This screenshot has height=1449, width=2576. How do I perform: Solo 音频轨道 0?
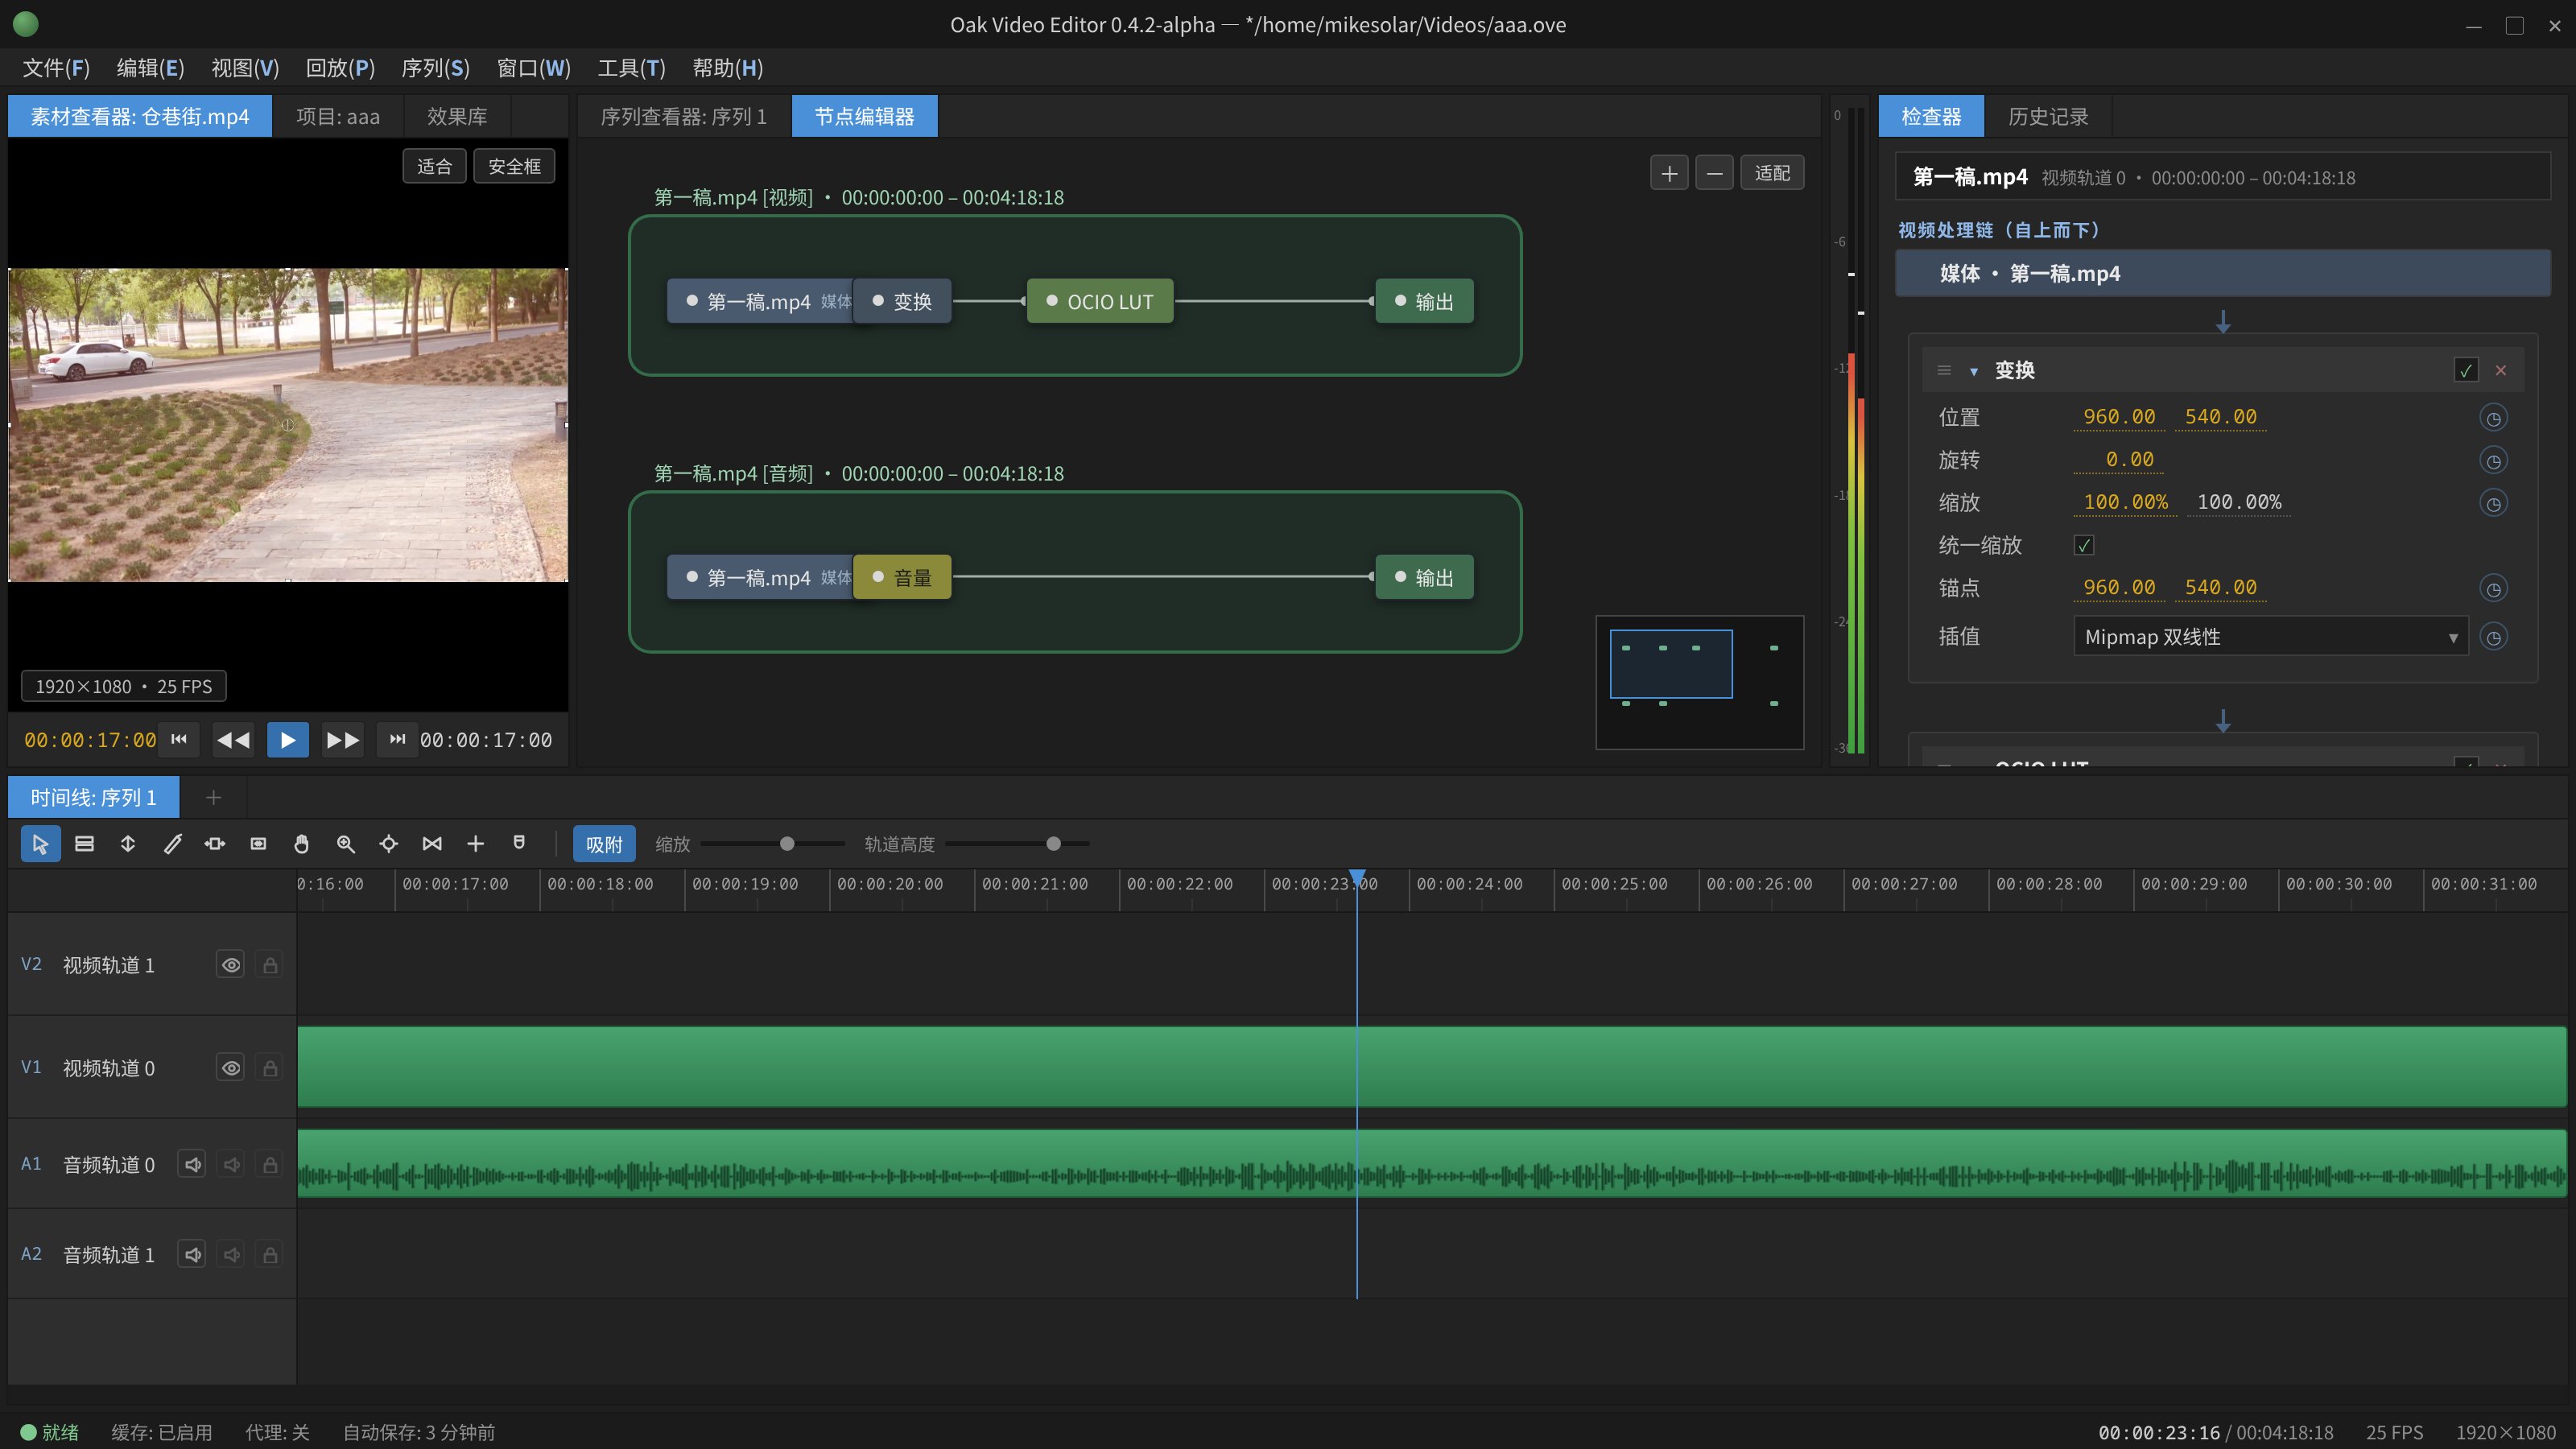click(x=232, y=1164)
